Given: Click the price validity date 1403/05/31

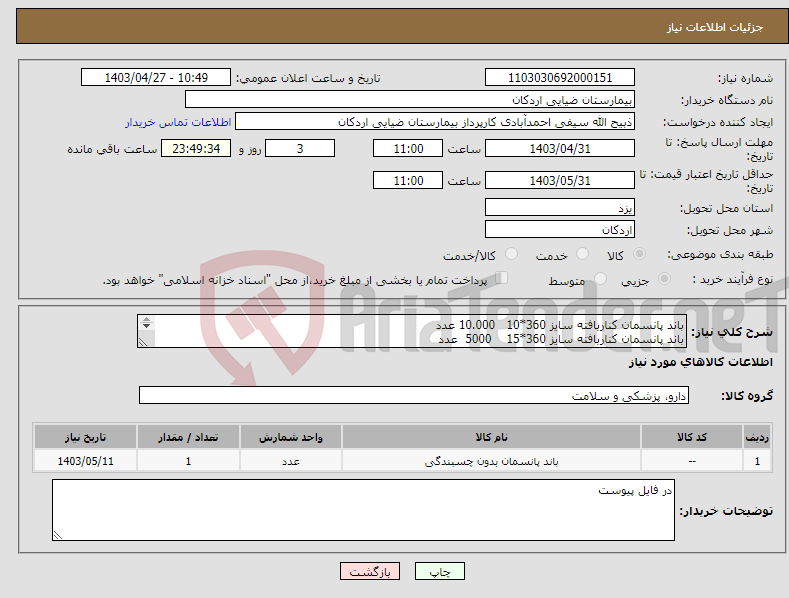Looking at the screenshot, I should [x=560, y=180].
